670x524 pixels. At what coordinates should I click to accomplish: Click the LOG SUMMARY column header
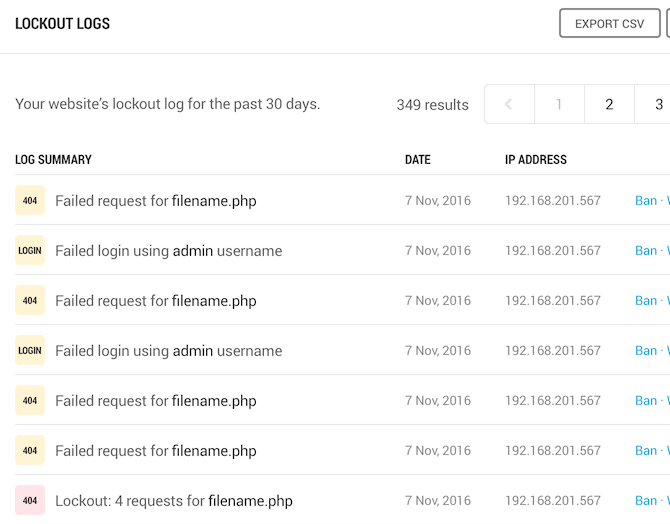click(x=53, y=159)
